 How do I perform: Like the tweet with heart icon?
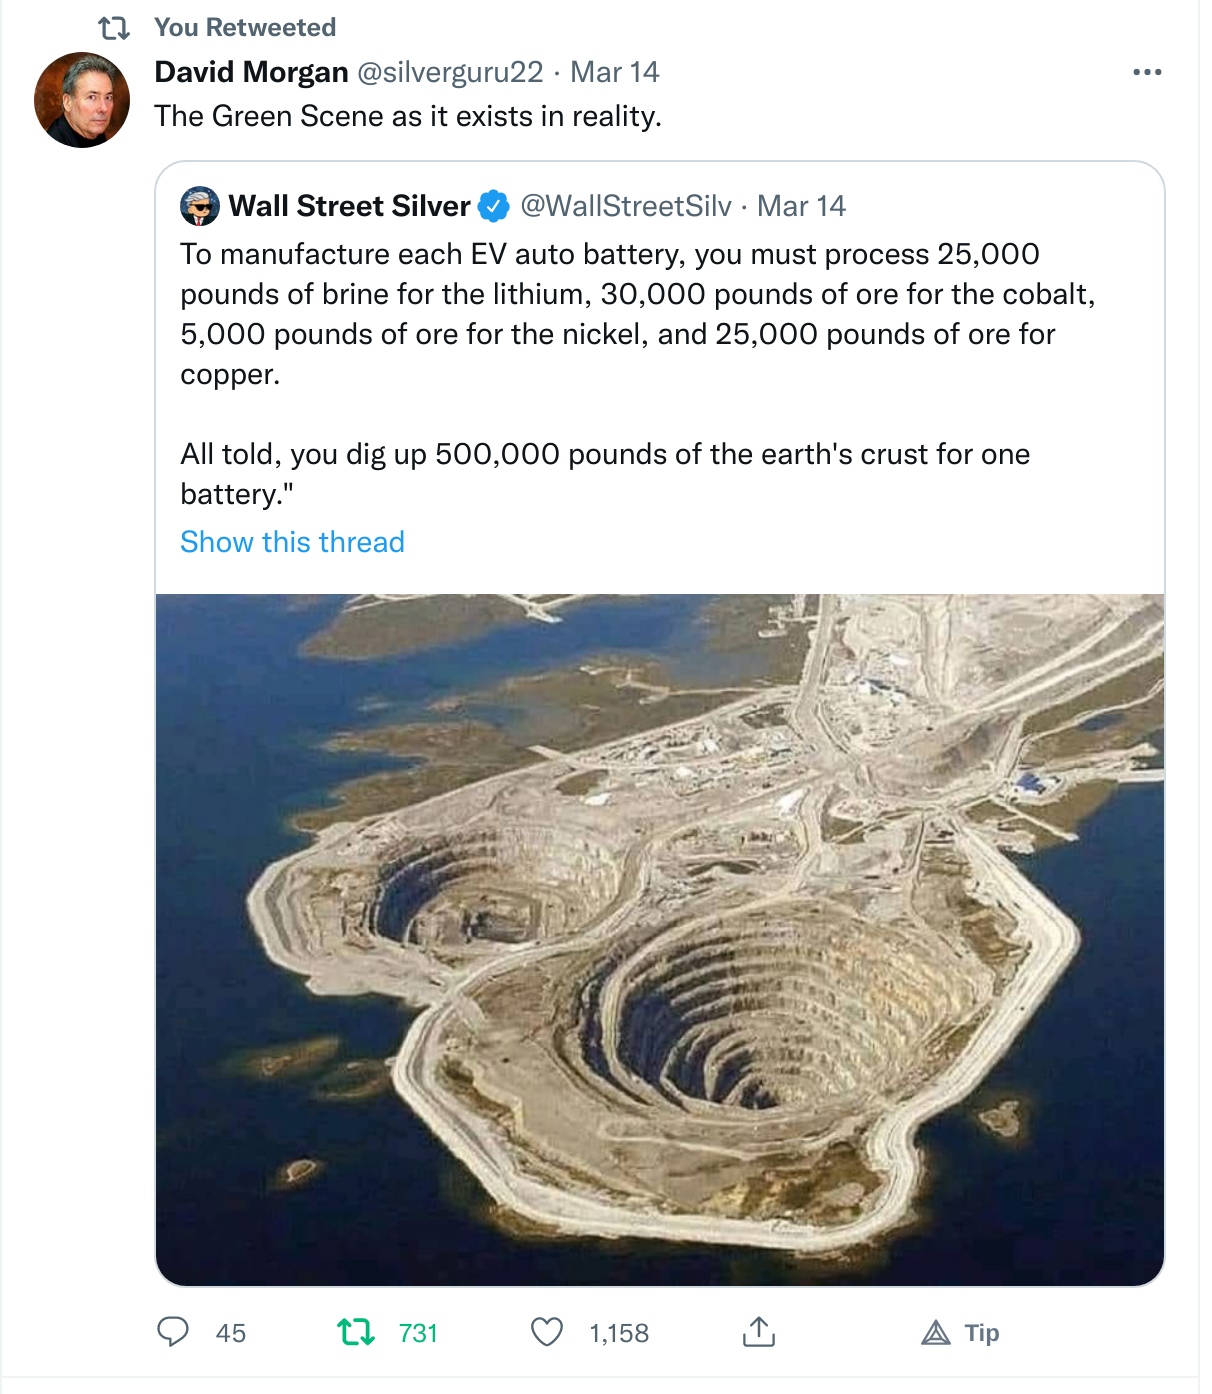pos(546,1332)
